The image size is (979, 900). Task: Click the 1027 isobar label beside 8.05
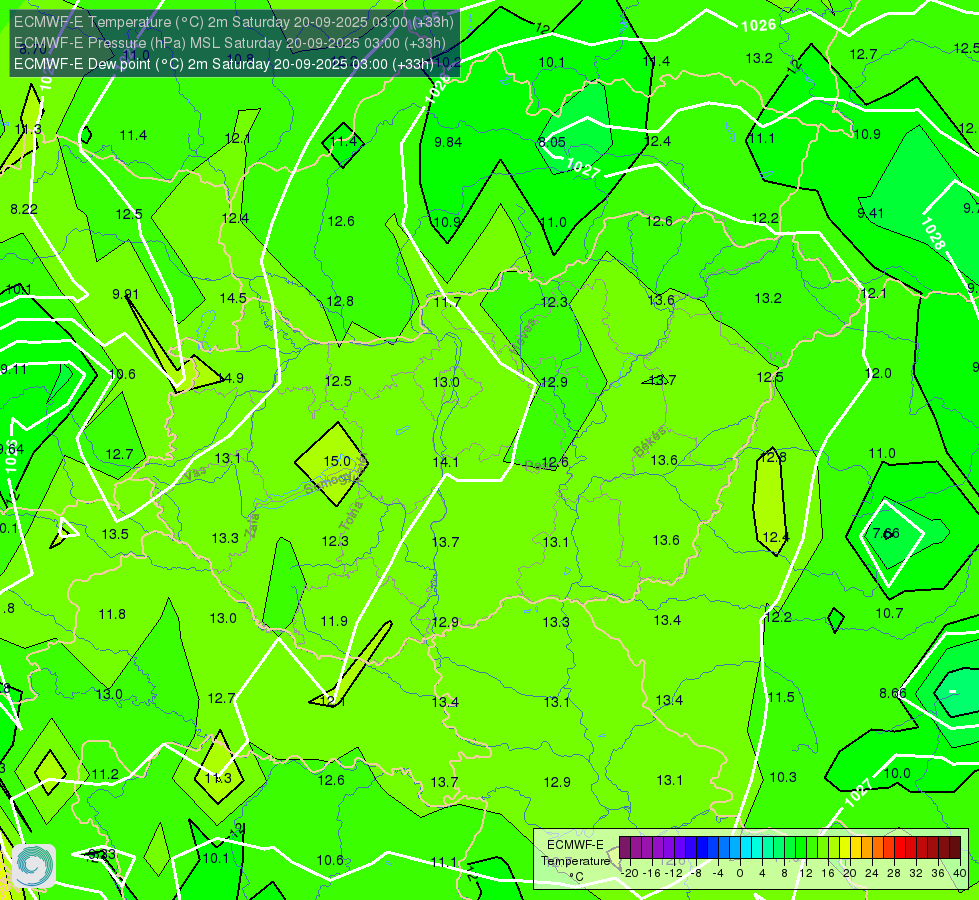tap(583, 169)
